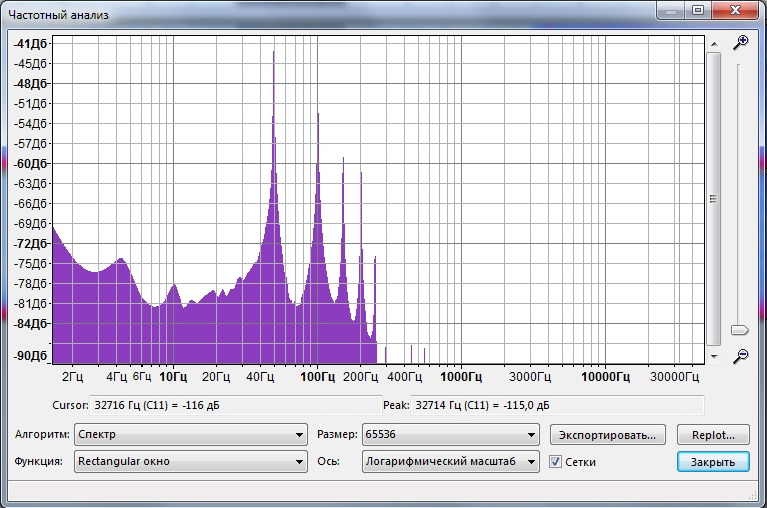
Task: Open the Алгоритм dropdown showing Спектр
Action: coord(190,435)
